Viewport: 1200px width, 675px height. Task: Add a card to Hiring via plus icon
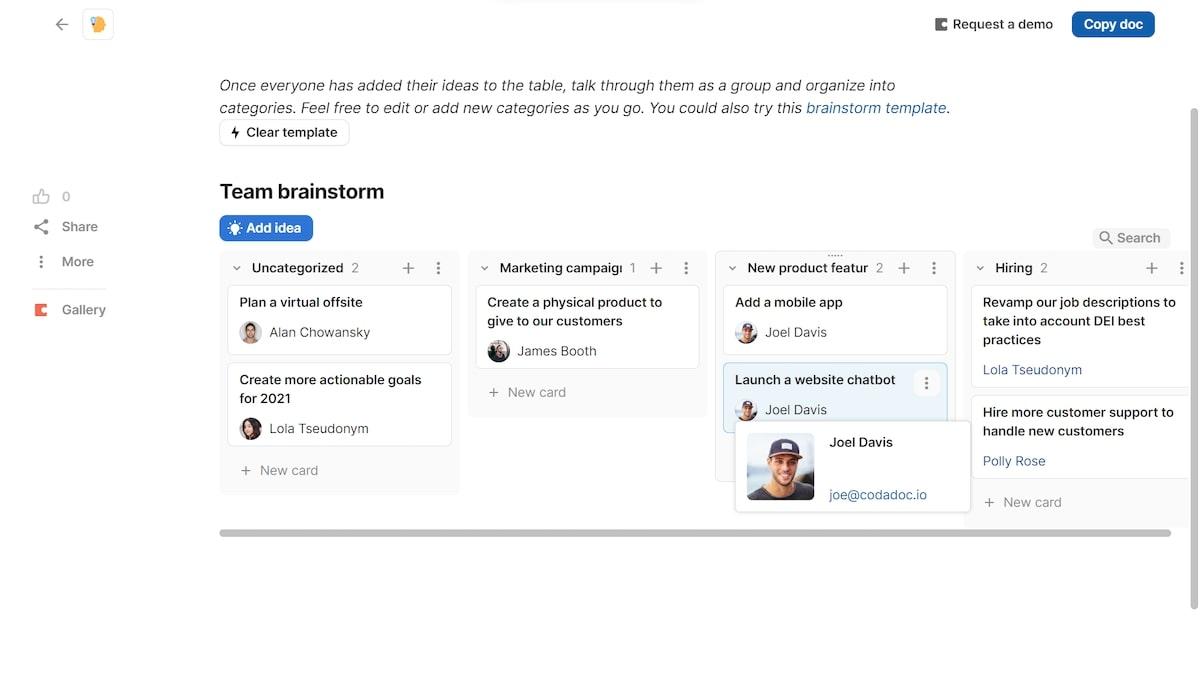(1151, 268)
